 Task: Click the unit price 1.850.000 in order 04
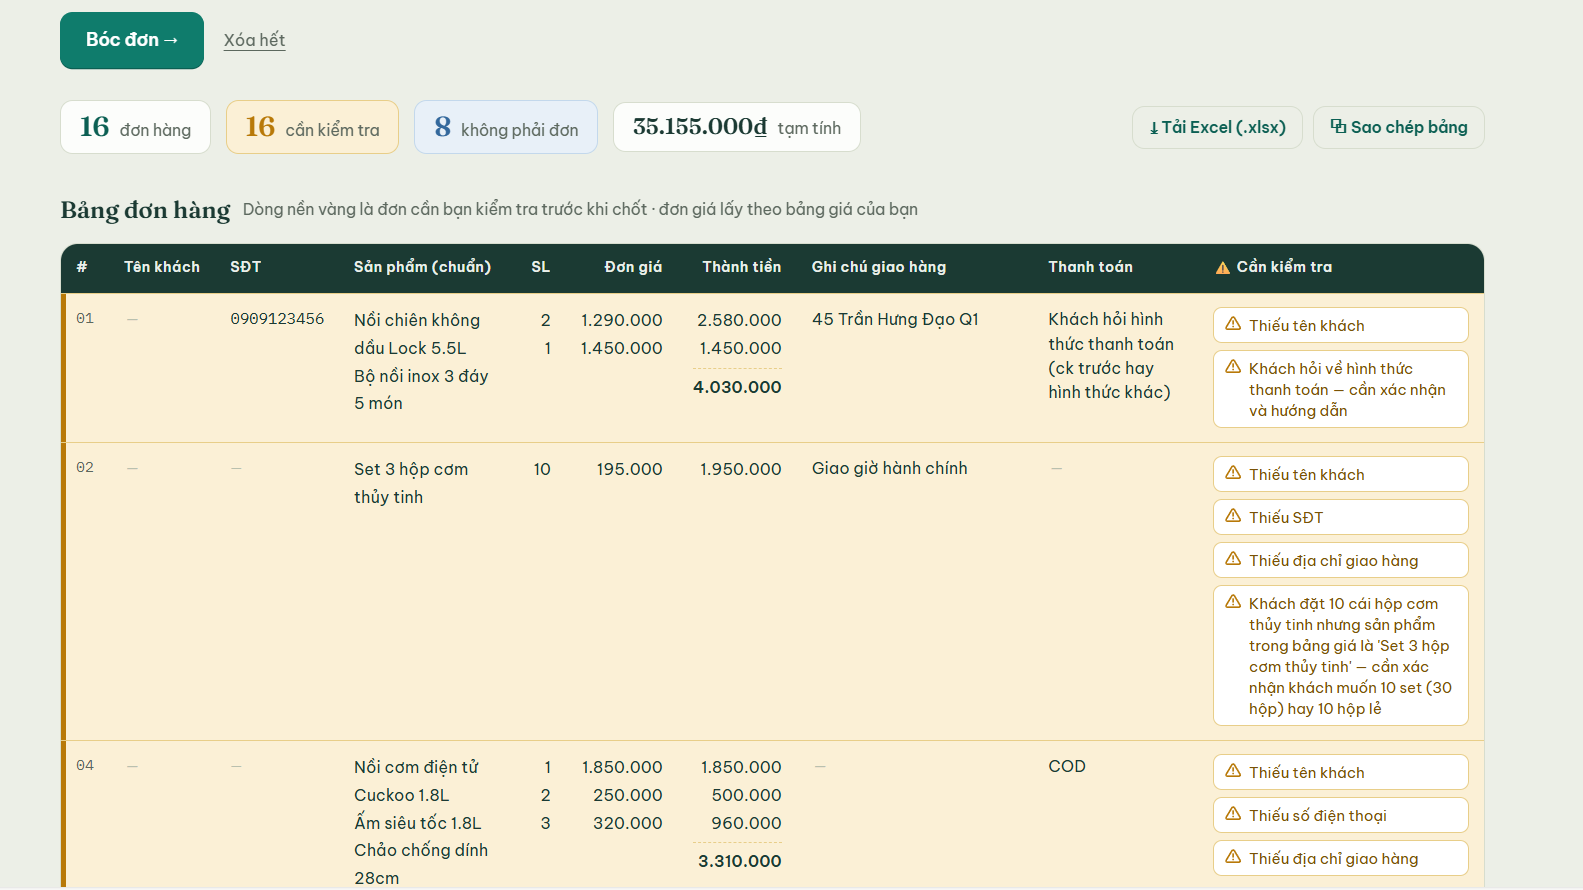click(x=622, y=767)
